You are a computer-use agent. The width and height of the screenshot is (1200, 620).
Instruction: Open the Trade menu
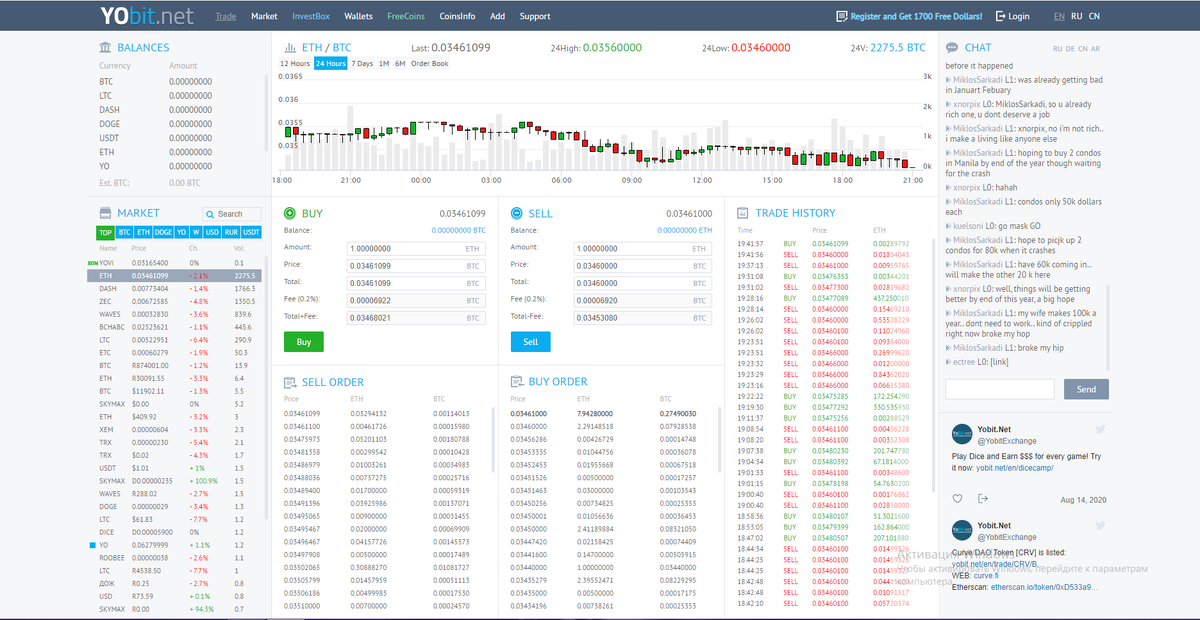pyautogui.click(x=226, y=16)
